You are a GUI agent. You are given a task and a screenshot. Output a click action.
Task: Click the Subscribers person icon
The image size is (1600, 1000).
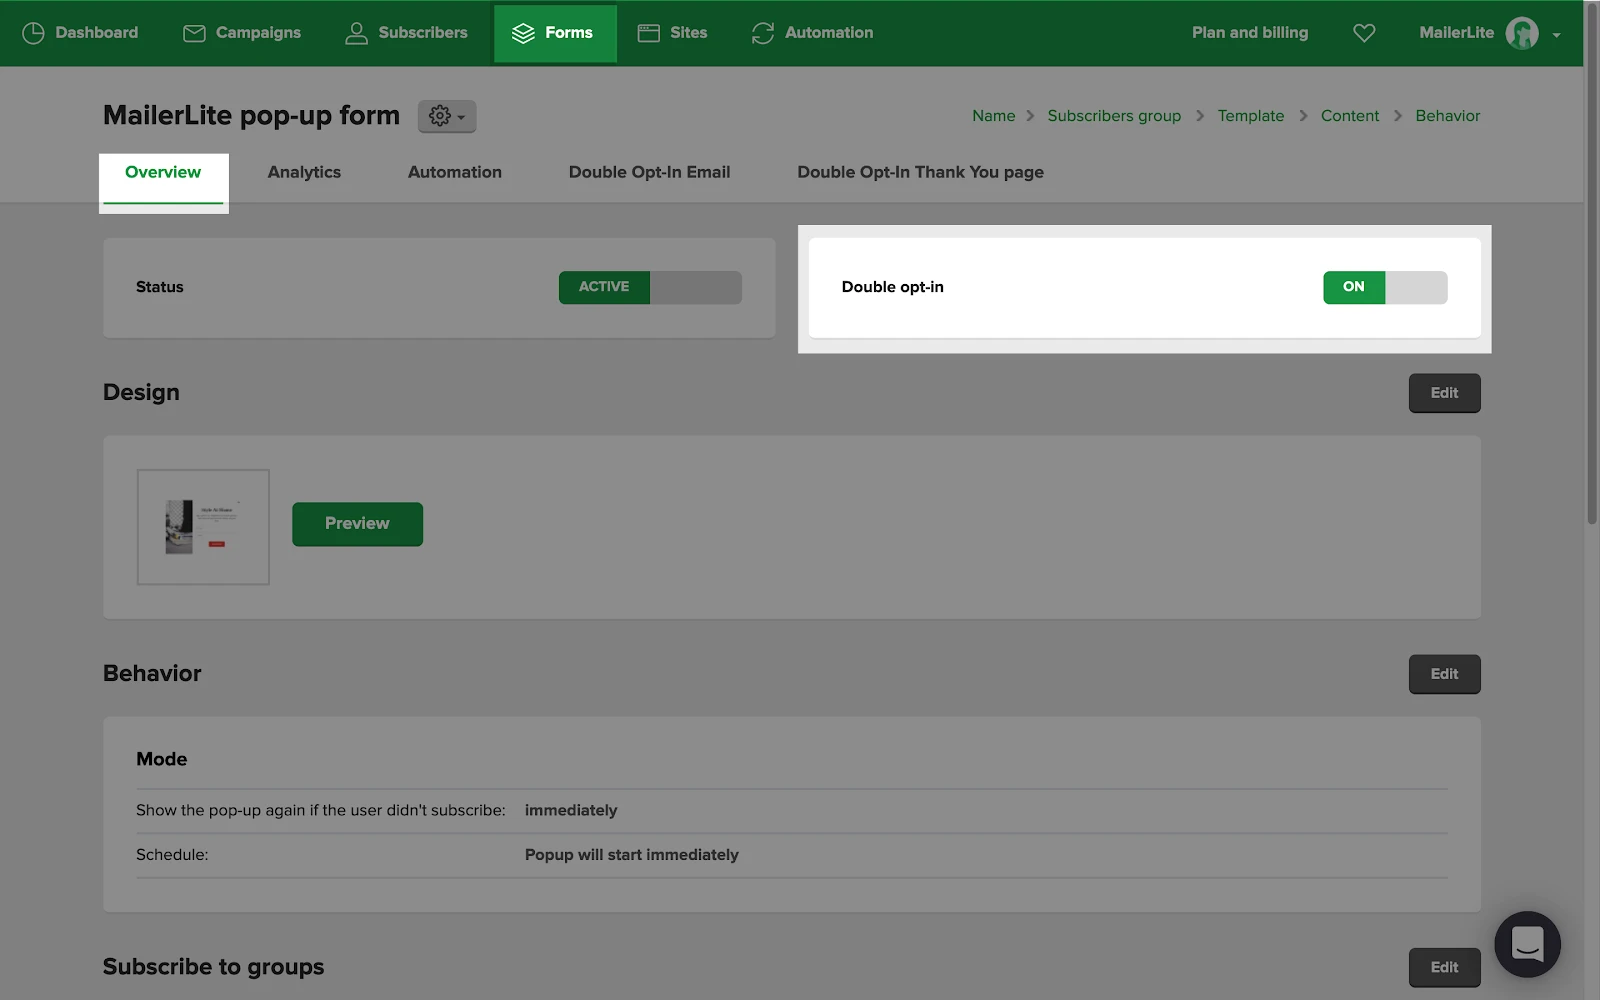coord(356,33)
